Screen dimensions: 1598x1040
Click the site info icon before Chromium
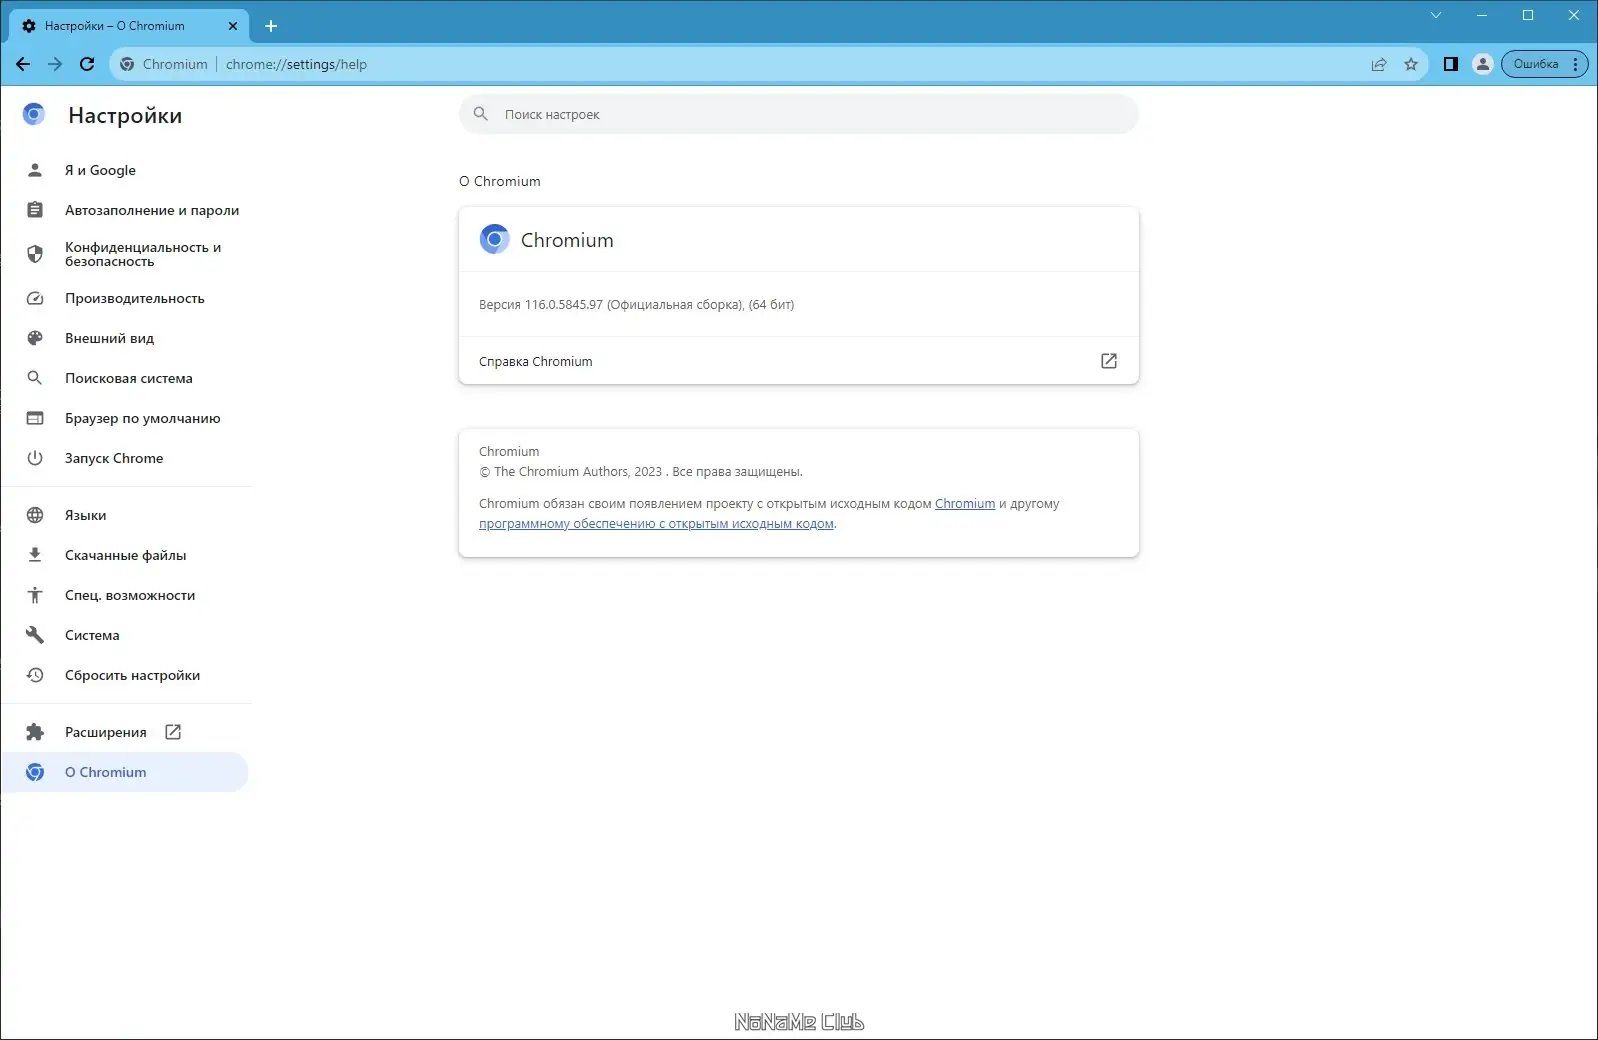(127, 64)
